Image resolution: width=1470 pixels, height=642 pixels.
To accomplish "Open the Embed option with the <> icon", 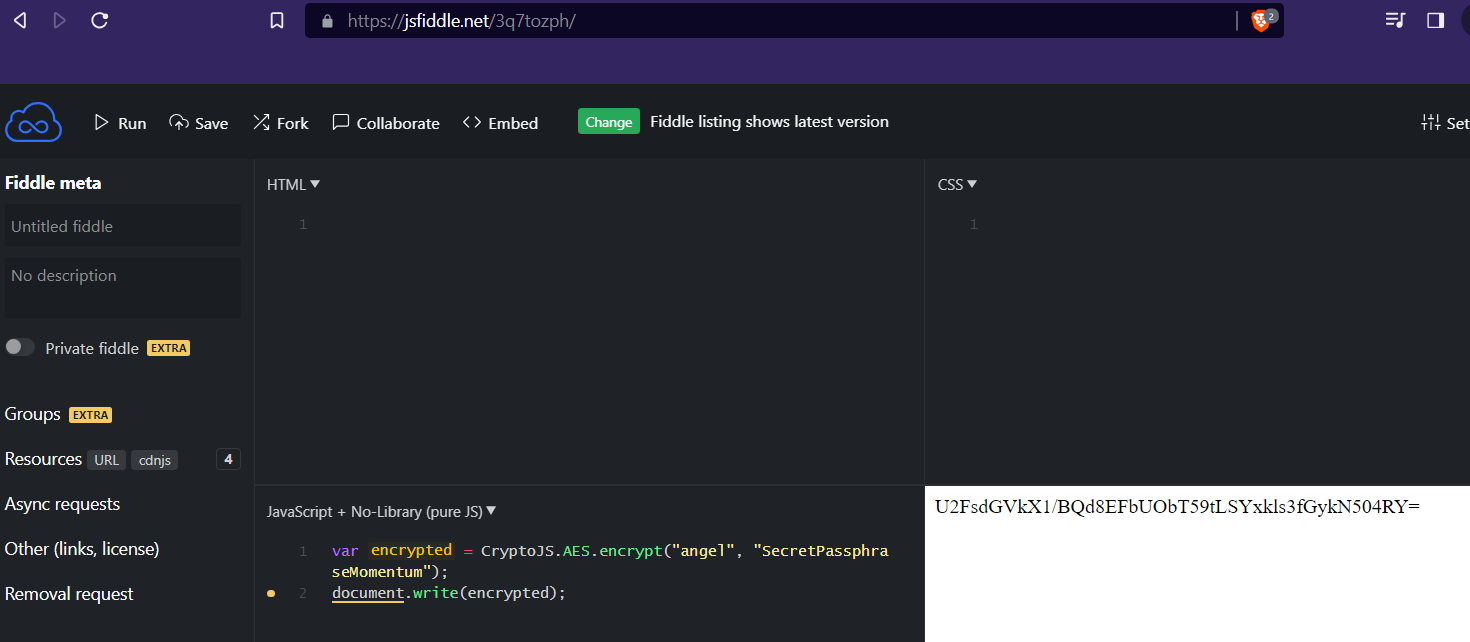I will pyautogui.click(x=471, y=122).
